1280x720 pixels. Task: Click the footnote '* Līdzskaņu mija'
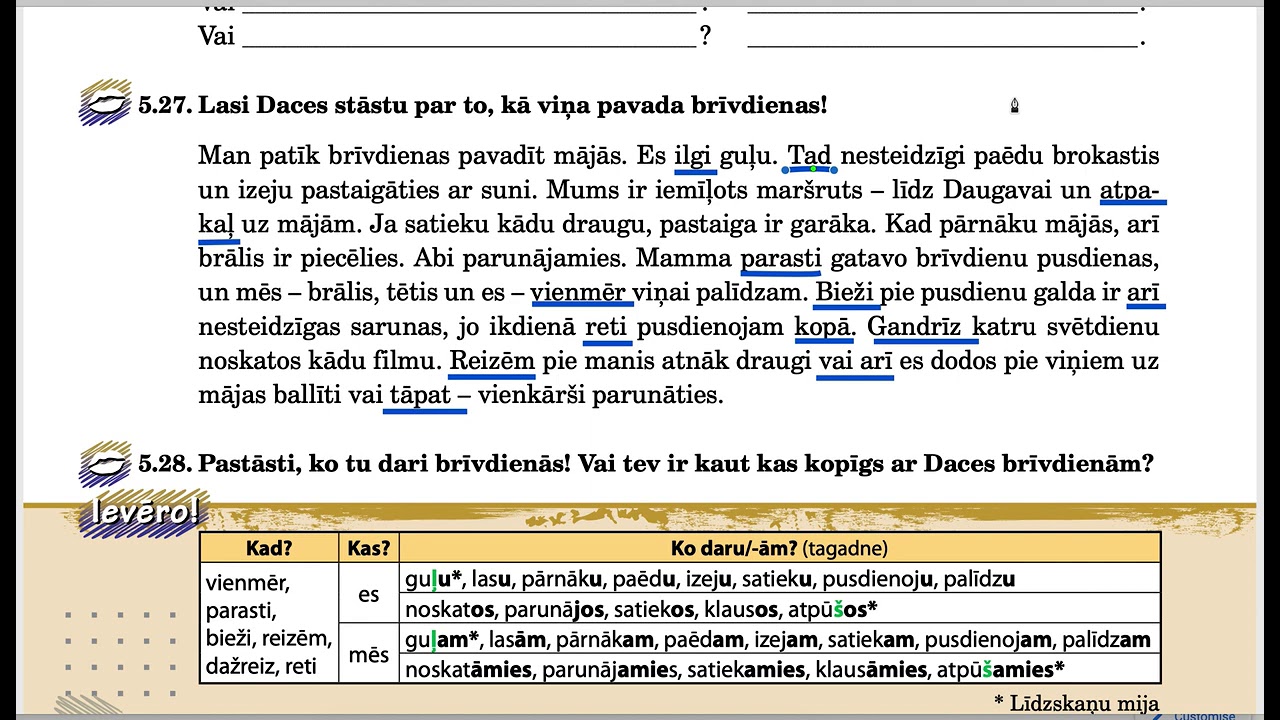[1076, 703]
